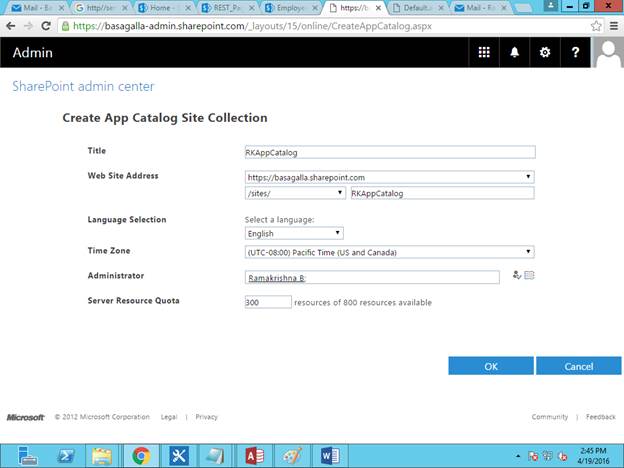Expand the /sites/ managed path dropdown
This screenshot has height=468, width=624.
[294, 193]
